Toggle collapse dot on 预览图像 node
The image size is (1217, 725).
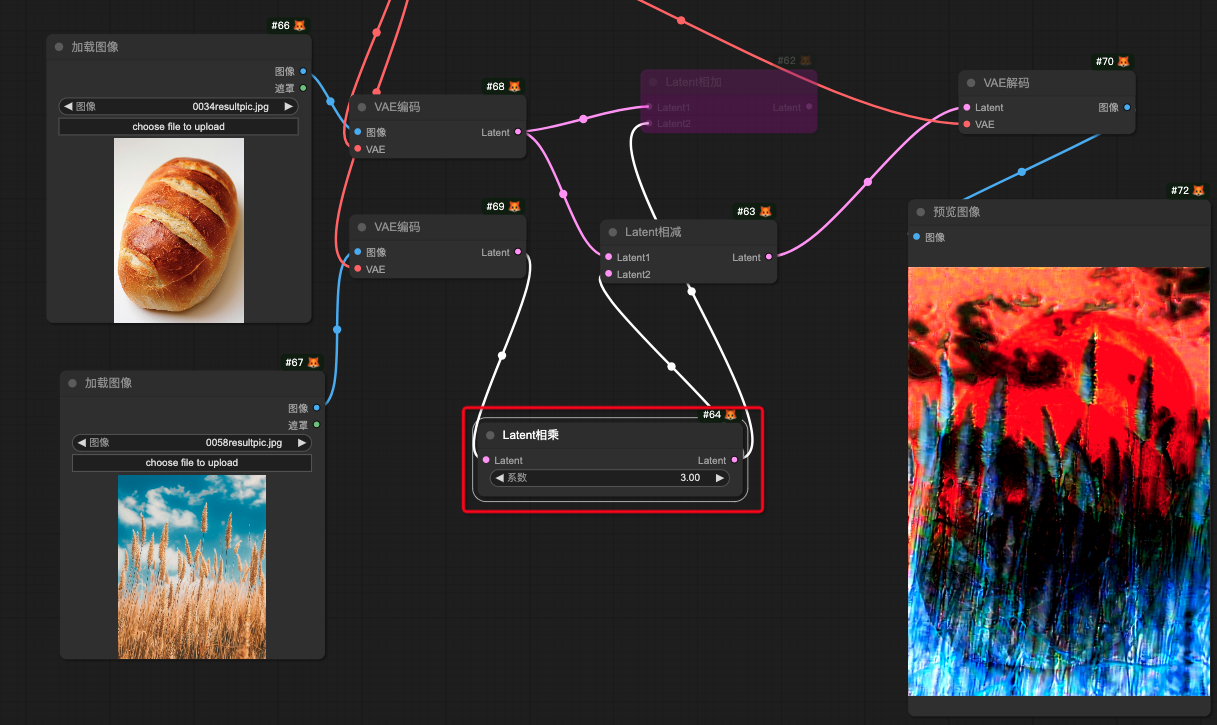click(921, 212)
